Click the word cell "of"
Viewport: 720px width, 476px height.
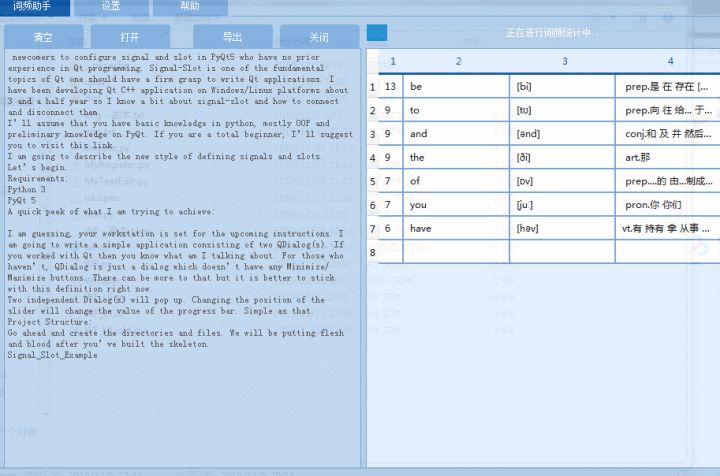point(456,181)
